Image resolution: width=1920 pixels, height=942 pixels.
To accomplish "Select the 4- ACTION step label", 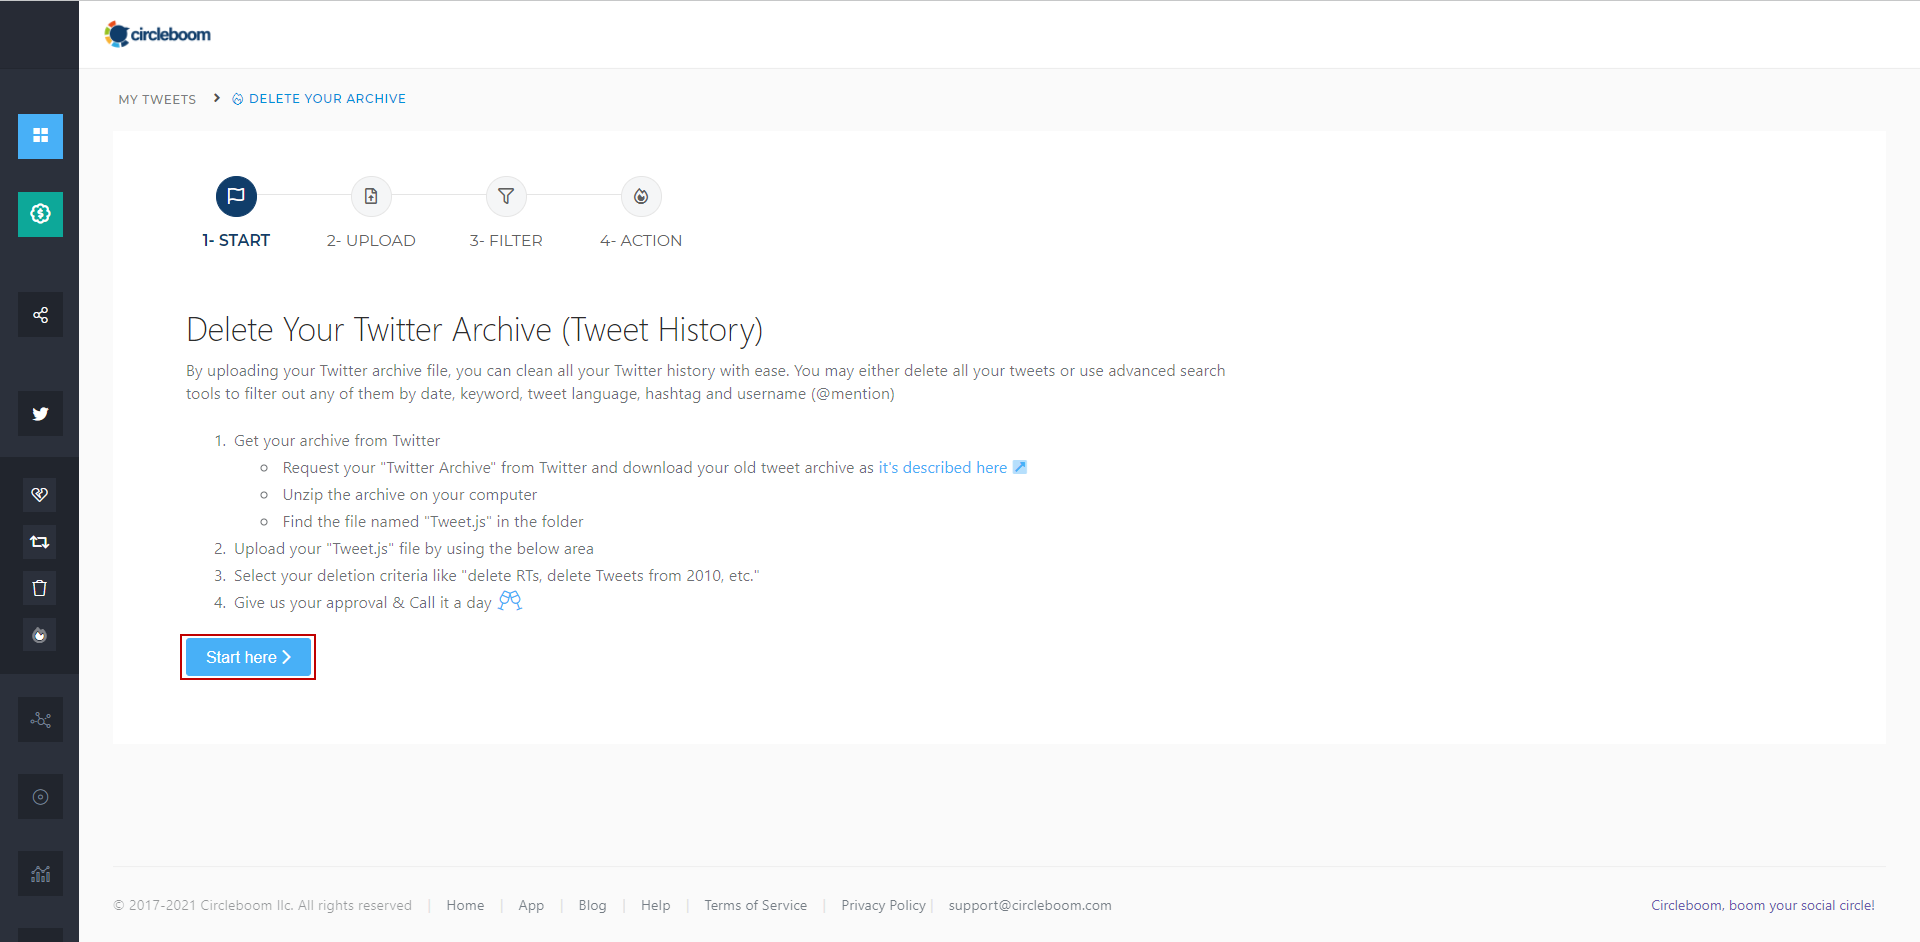I will coord(641,240).
